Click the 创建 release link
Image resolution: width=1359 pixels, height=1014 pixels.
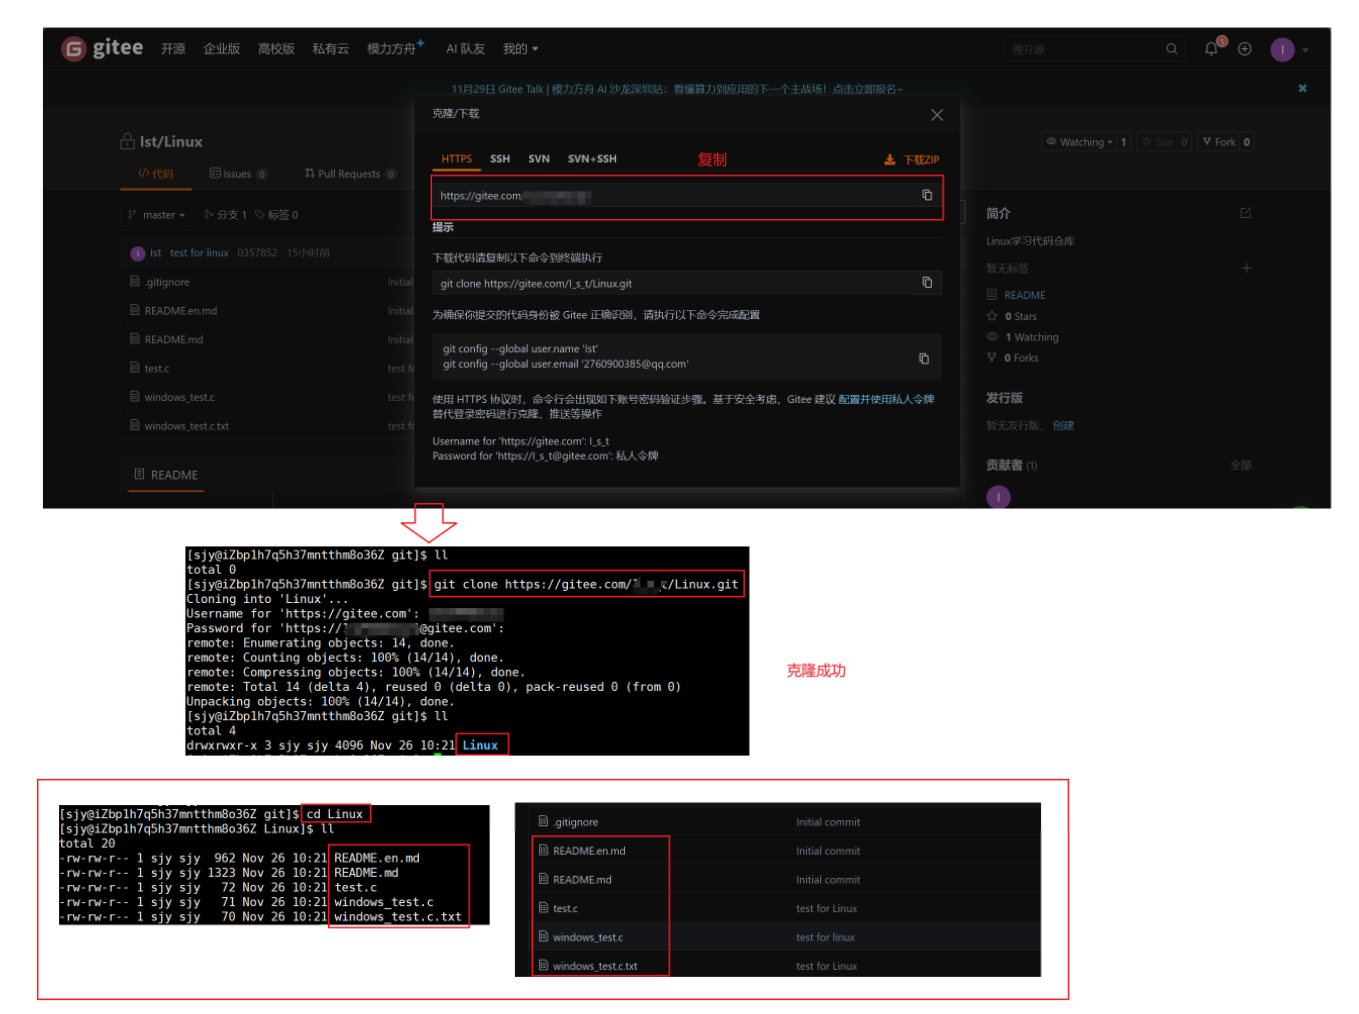(x=1063, y=426)
